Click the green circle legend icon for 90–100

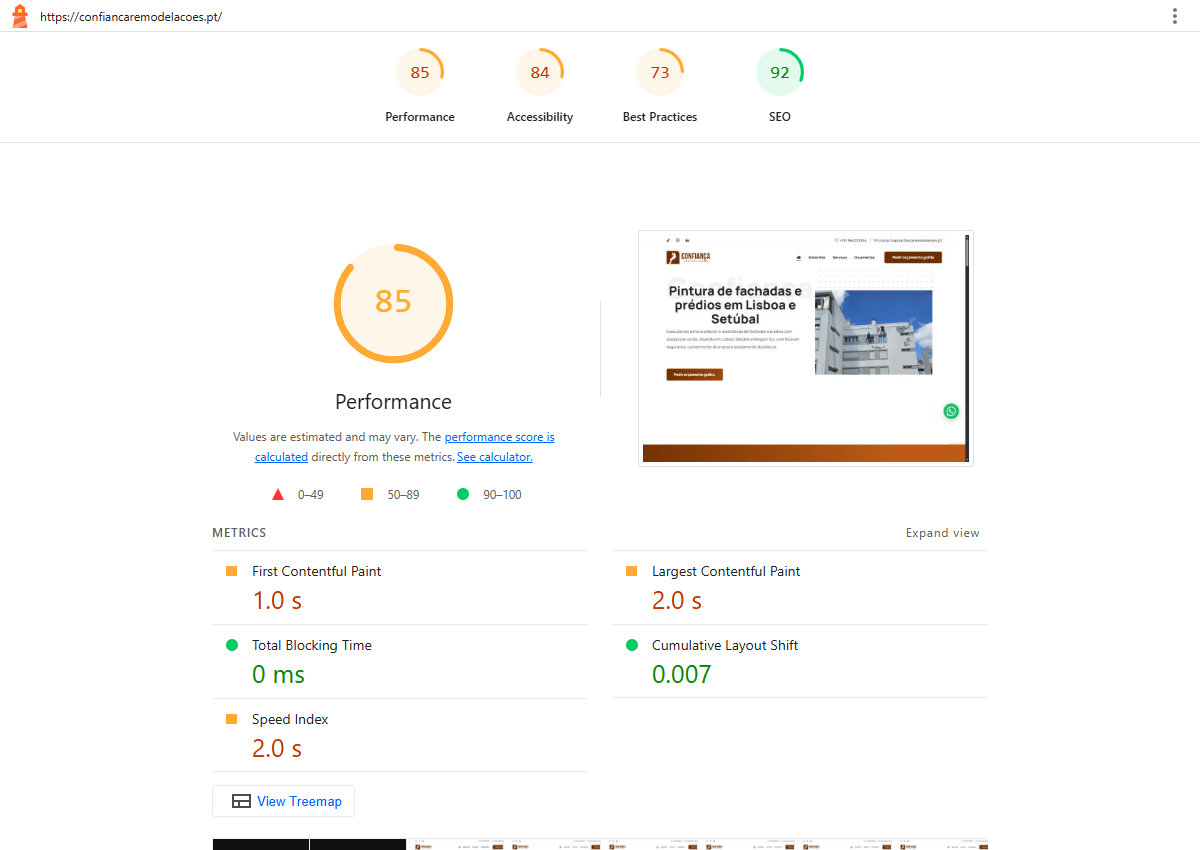(463, 494)
